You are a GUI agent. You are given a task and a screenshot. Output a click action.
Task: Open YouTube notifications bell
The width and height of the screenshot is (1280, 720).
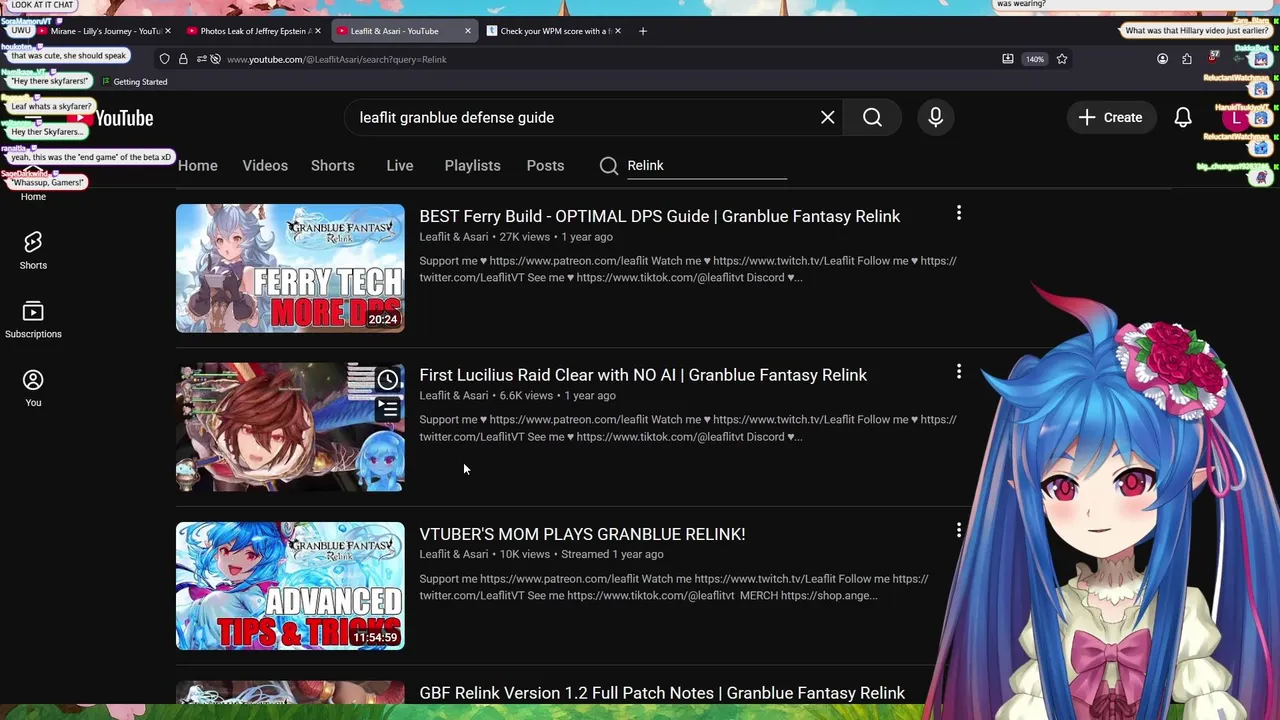pos(1182,117)
